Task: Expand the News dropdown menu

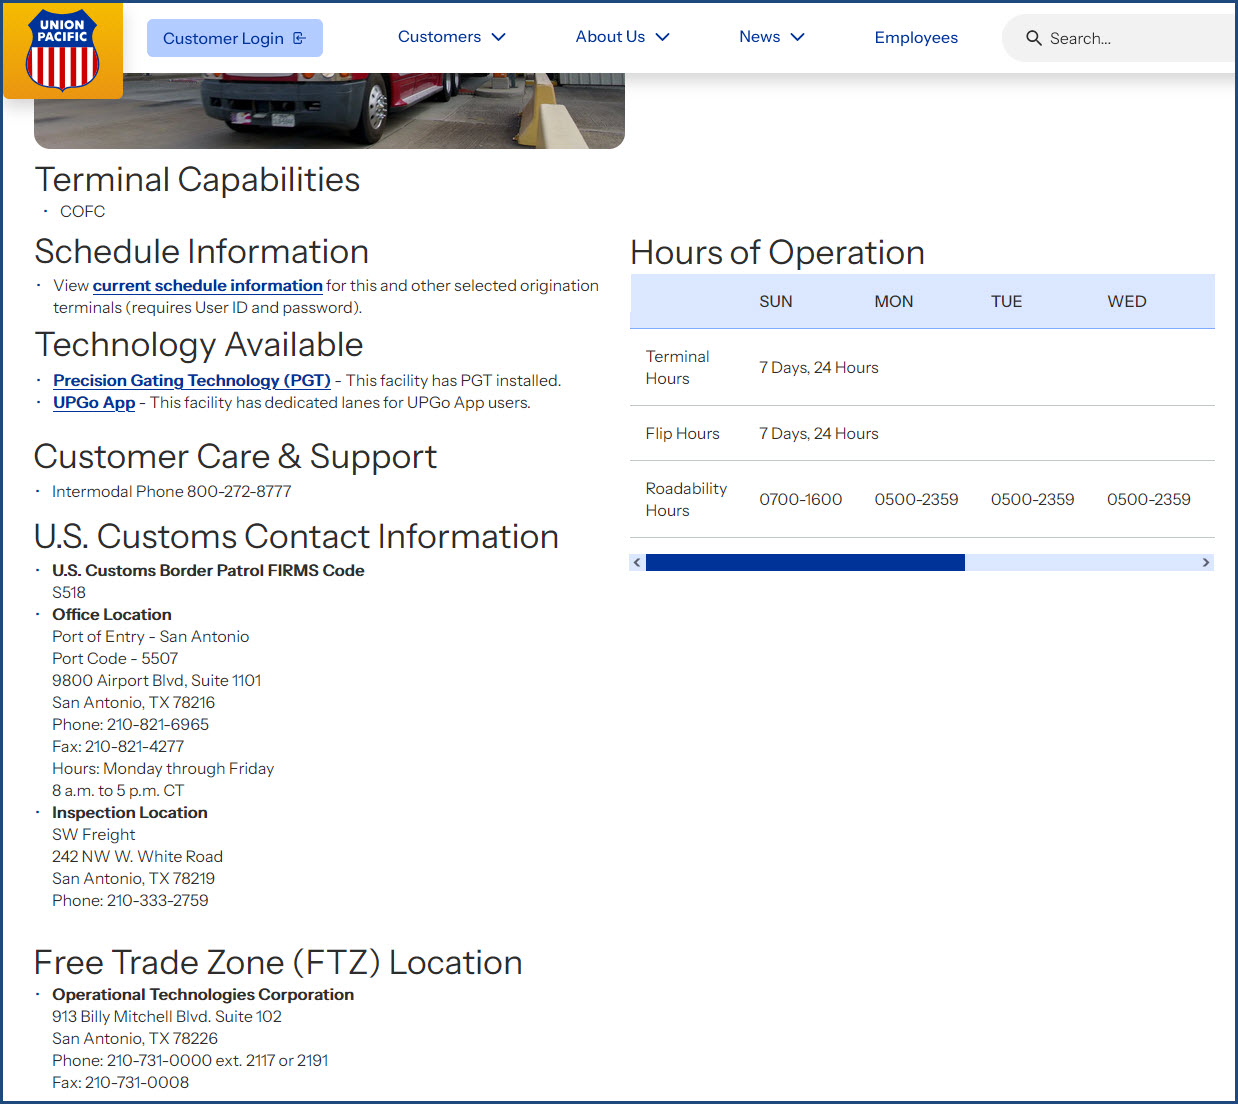Action: tap(771, 37)
